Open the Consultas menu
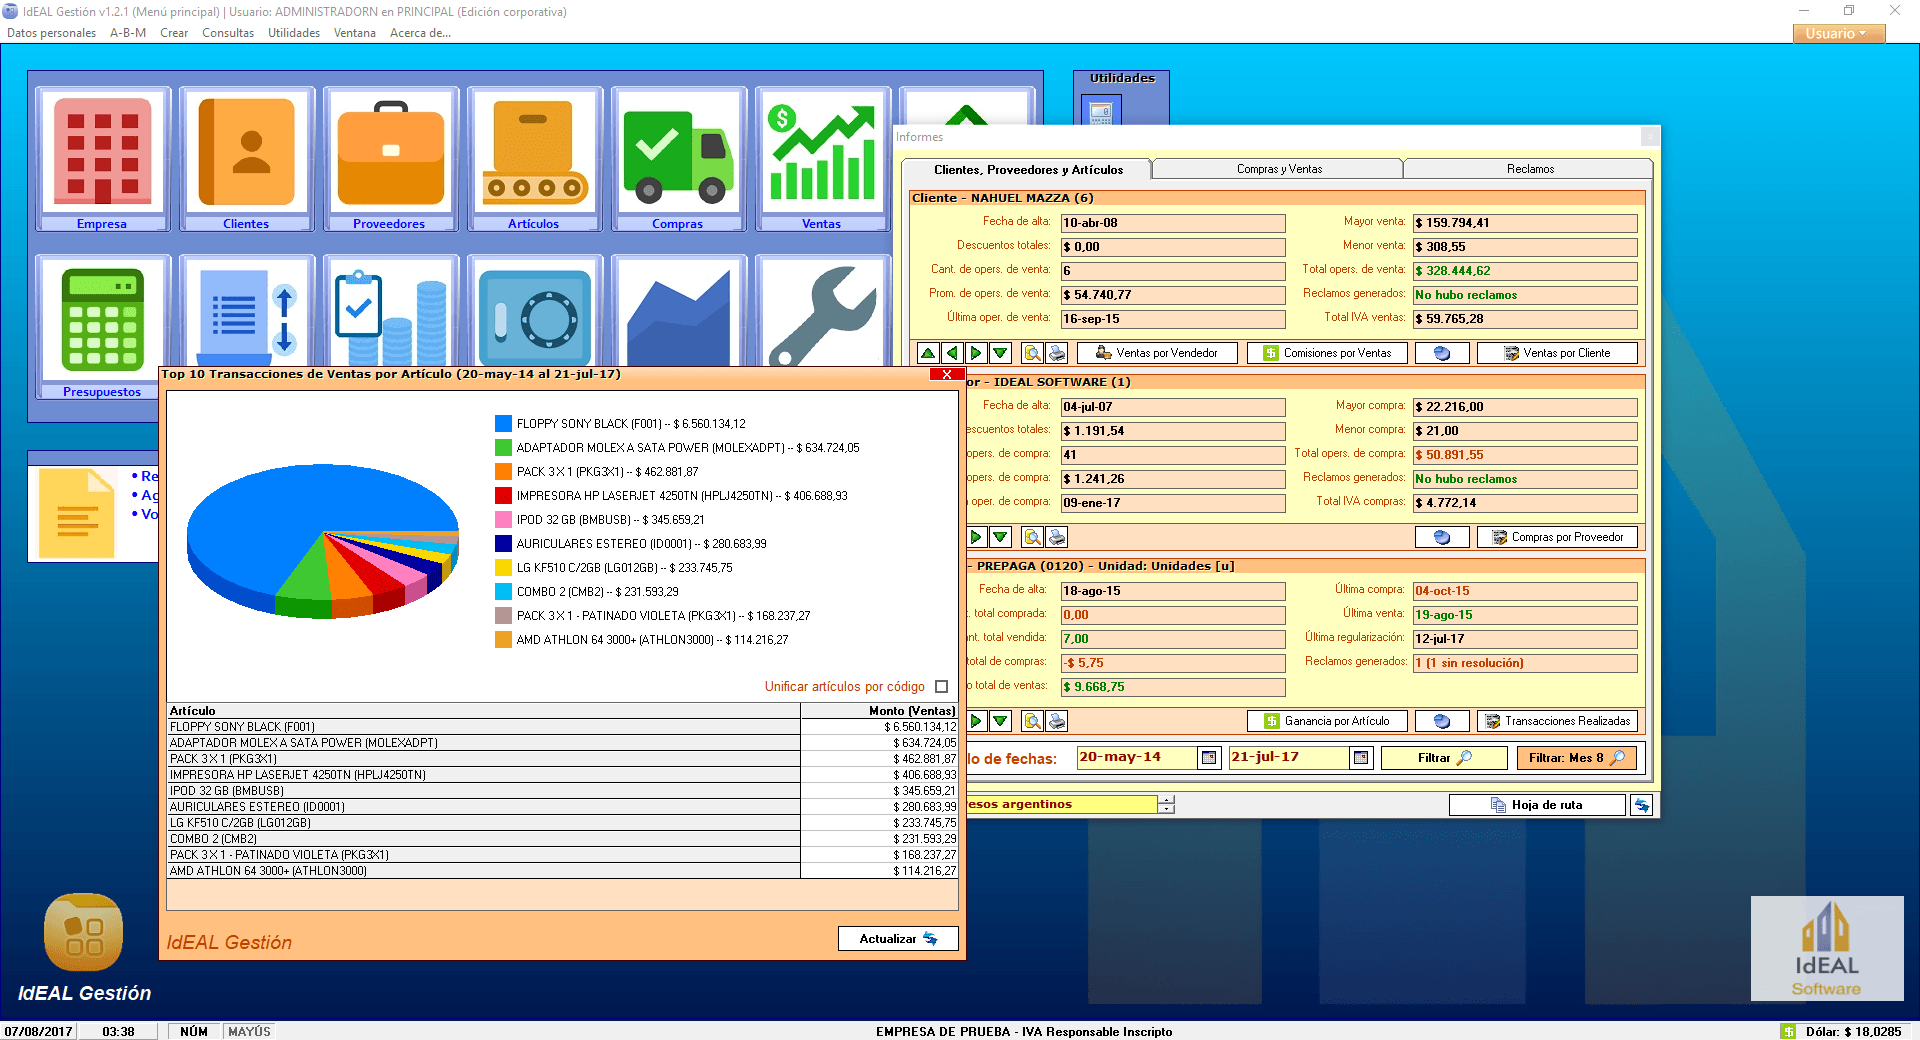 [x=228, y=33]
